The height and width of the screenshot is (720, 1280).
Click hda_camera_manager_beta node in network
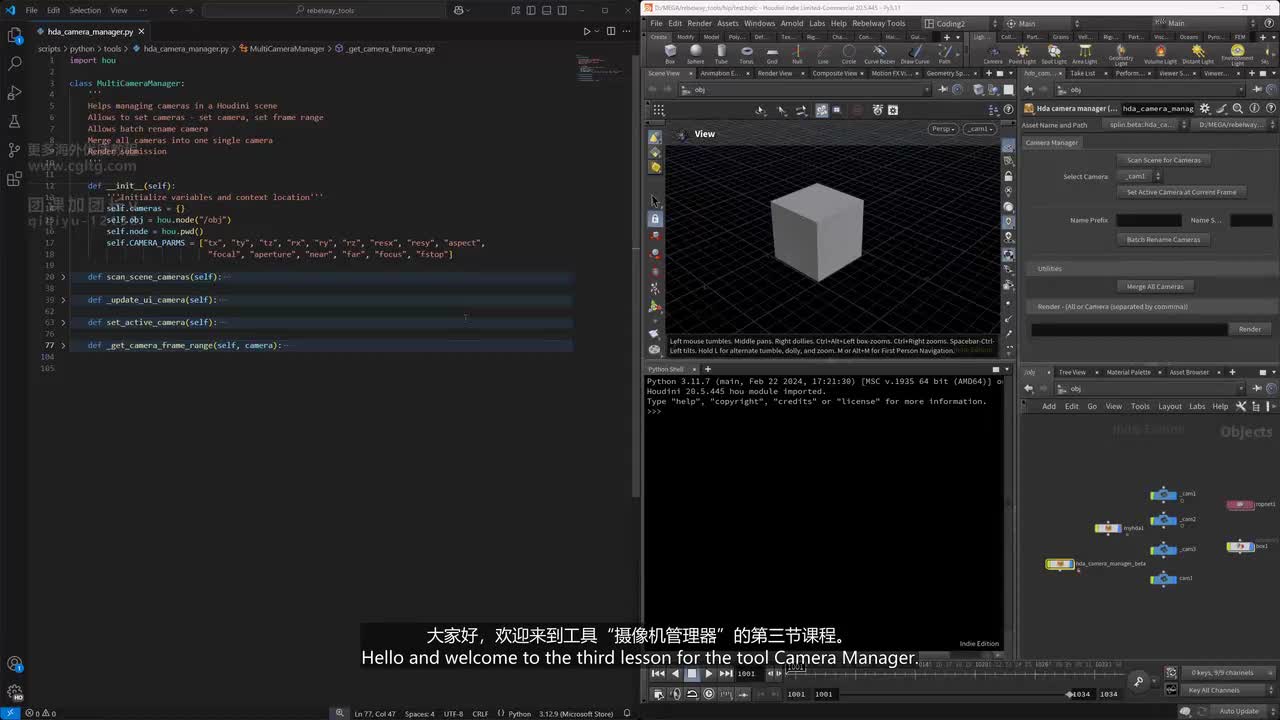pyautogui.click(x=1060, y=564)
